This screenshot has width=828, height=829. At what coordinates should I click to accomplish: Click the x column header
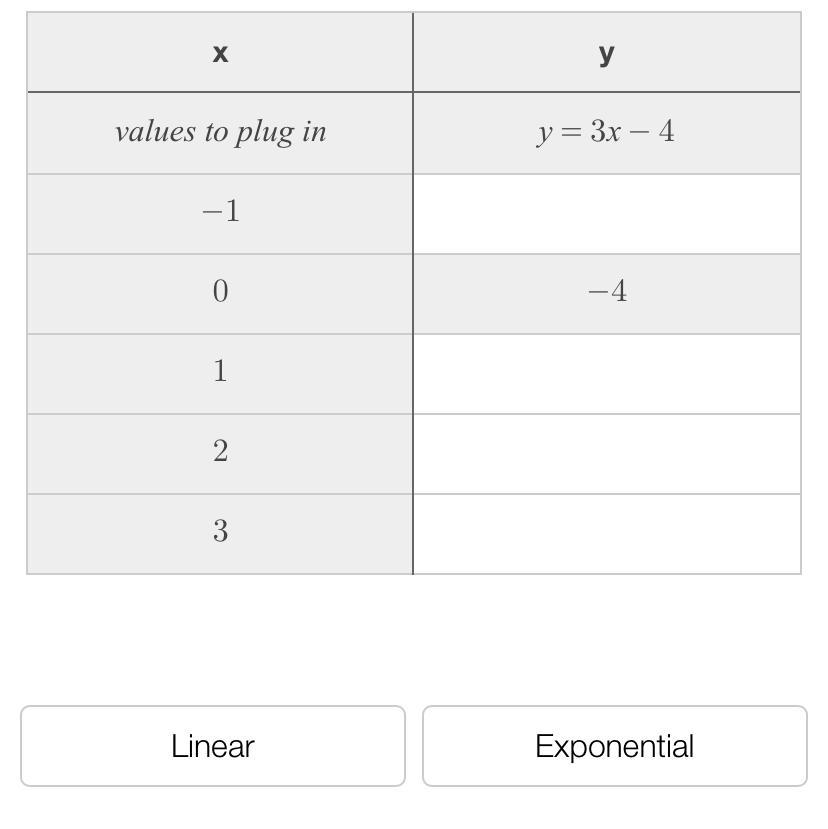(x=220, y=53)
